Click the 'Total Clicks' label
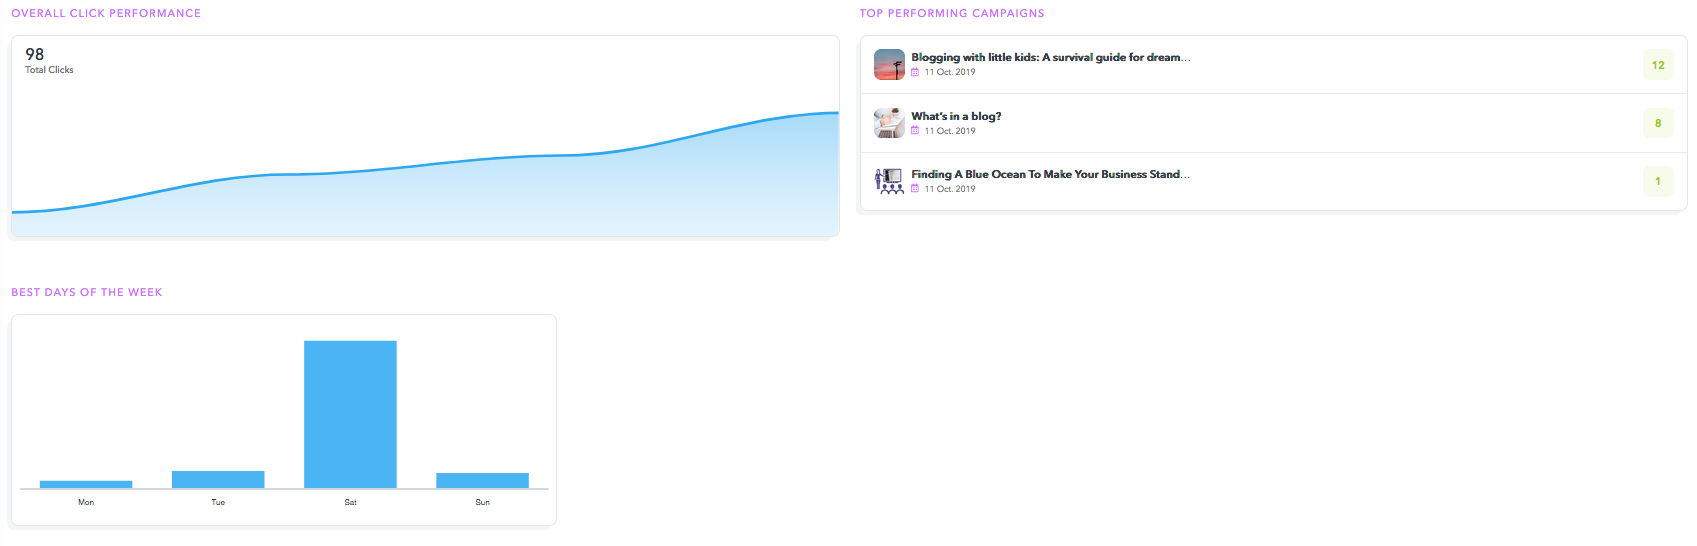This screenshot has height=546, width=1697. tap(49, 70)
